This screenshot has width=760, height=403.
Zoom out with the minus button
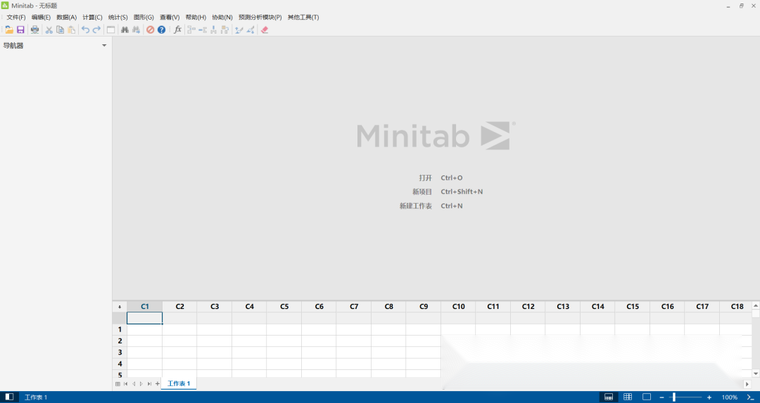click(x=662, y=397)
